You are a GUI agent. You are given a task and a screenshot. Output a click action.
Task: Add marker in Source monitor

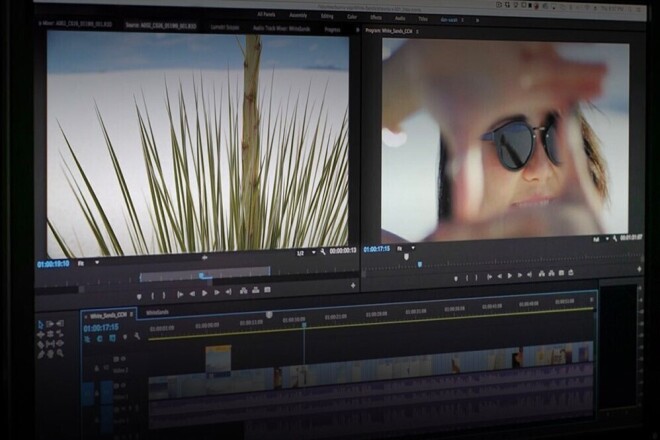coord(139,296)
